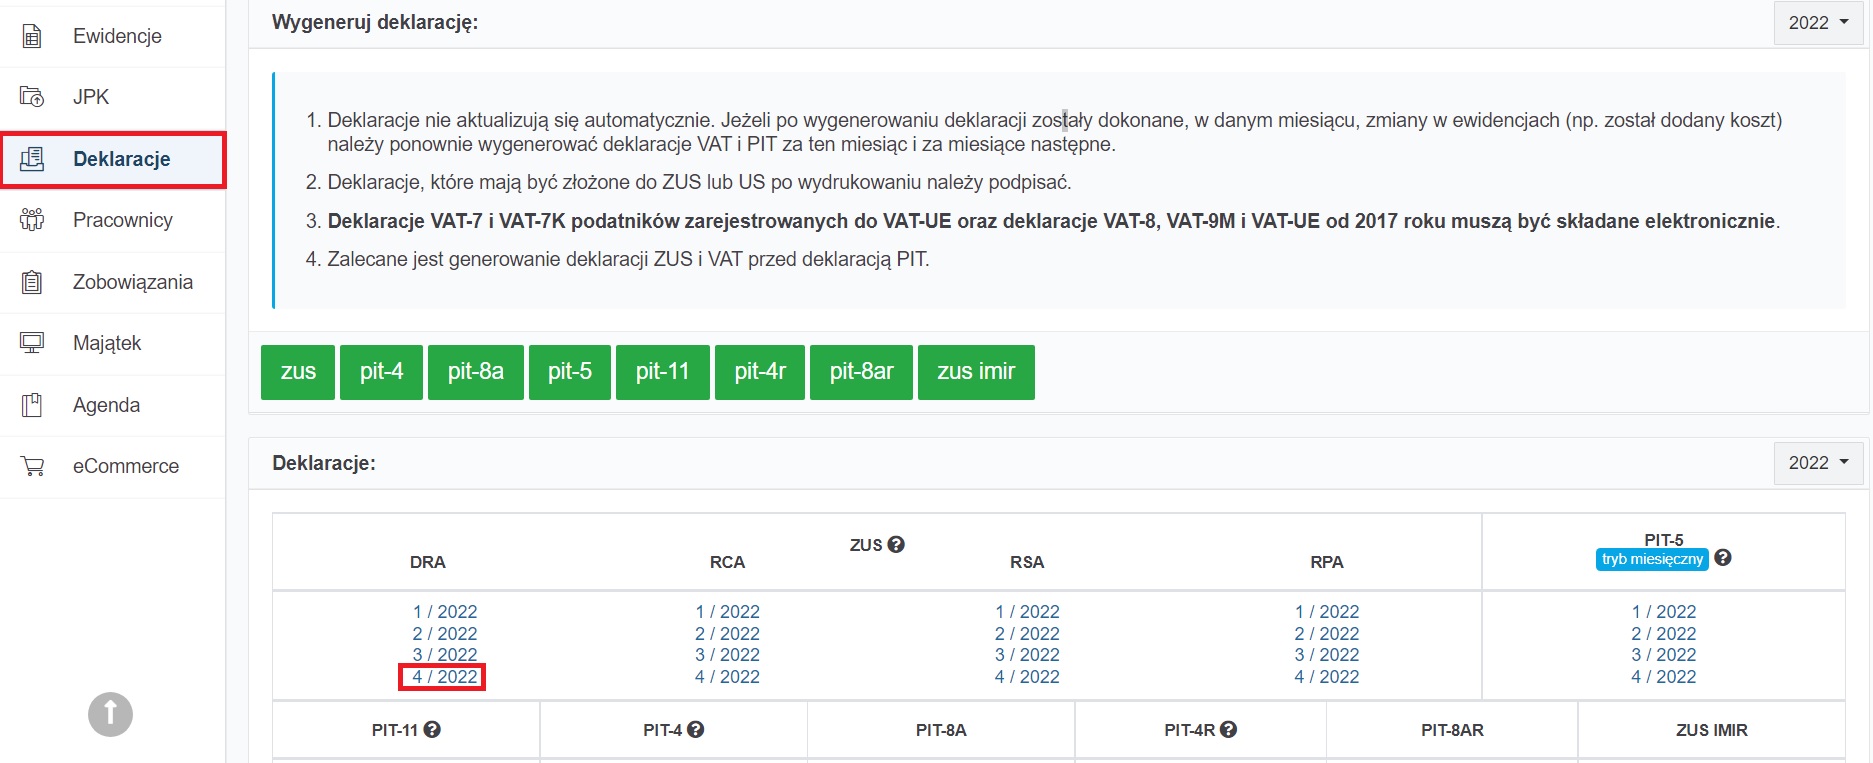
Task: Open DRA declaration 2 / 2022
Action: click(x=445, y=634)
